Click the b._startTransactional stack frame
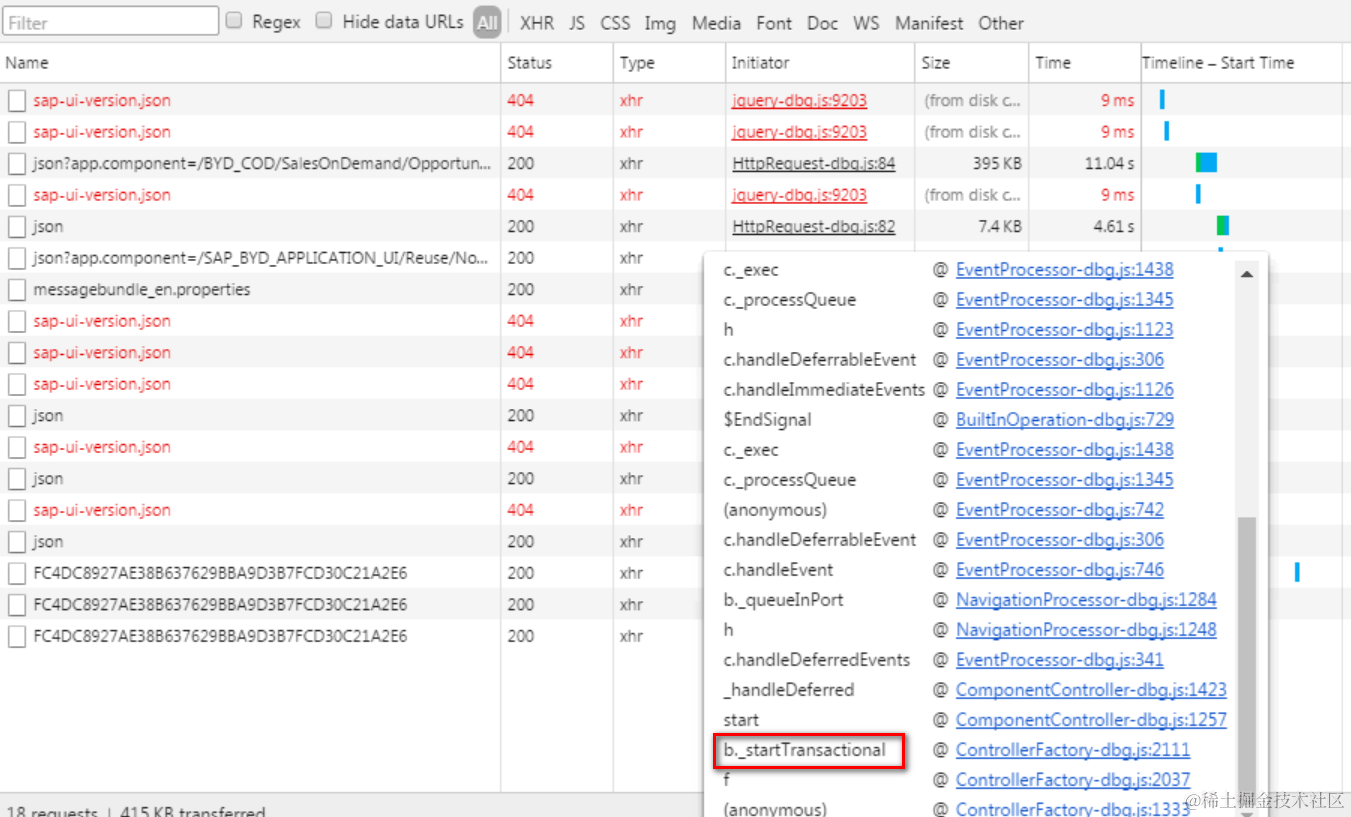 (804, 749)
